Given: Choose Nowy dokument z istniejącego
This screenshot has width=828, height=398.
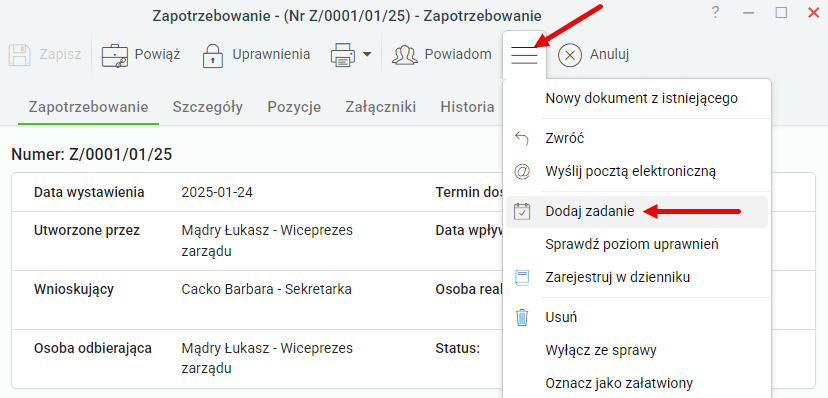Looking at the screenshot, I should point(637,98).
